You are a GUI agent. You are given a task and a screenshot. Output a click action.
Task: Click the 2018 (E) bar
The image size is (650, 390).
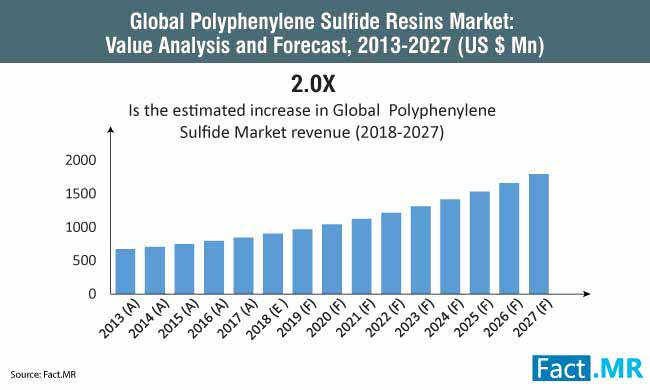pyautogui.click(x=273, y=264)
